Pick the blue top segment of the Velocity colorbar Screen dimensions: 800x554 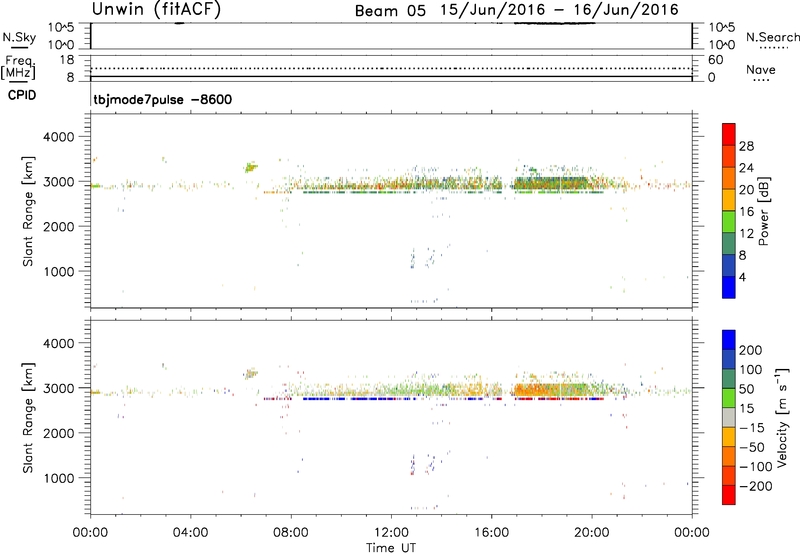point(729,340)
